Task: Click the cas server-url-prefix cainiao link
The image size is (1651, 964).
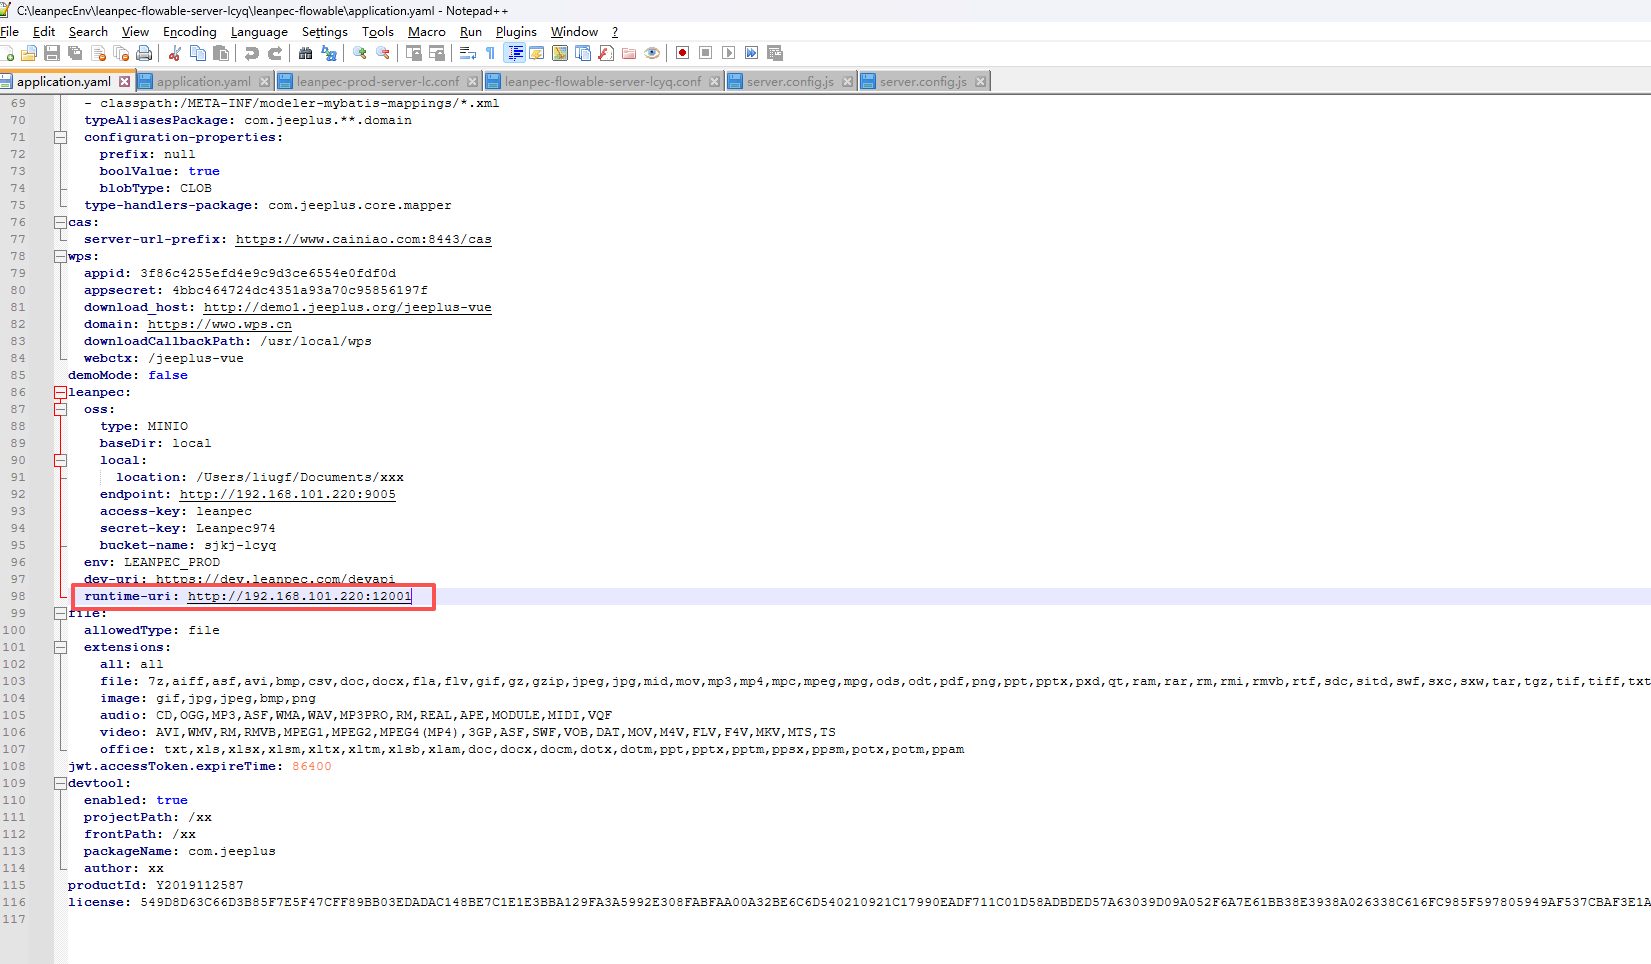Action: pos(364,239)
